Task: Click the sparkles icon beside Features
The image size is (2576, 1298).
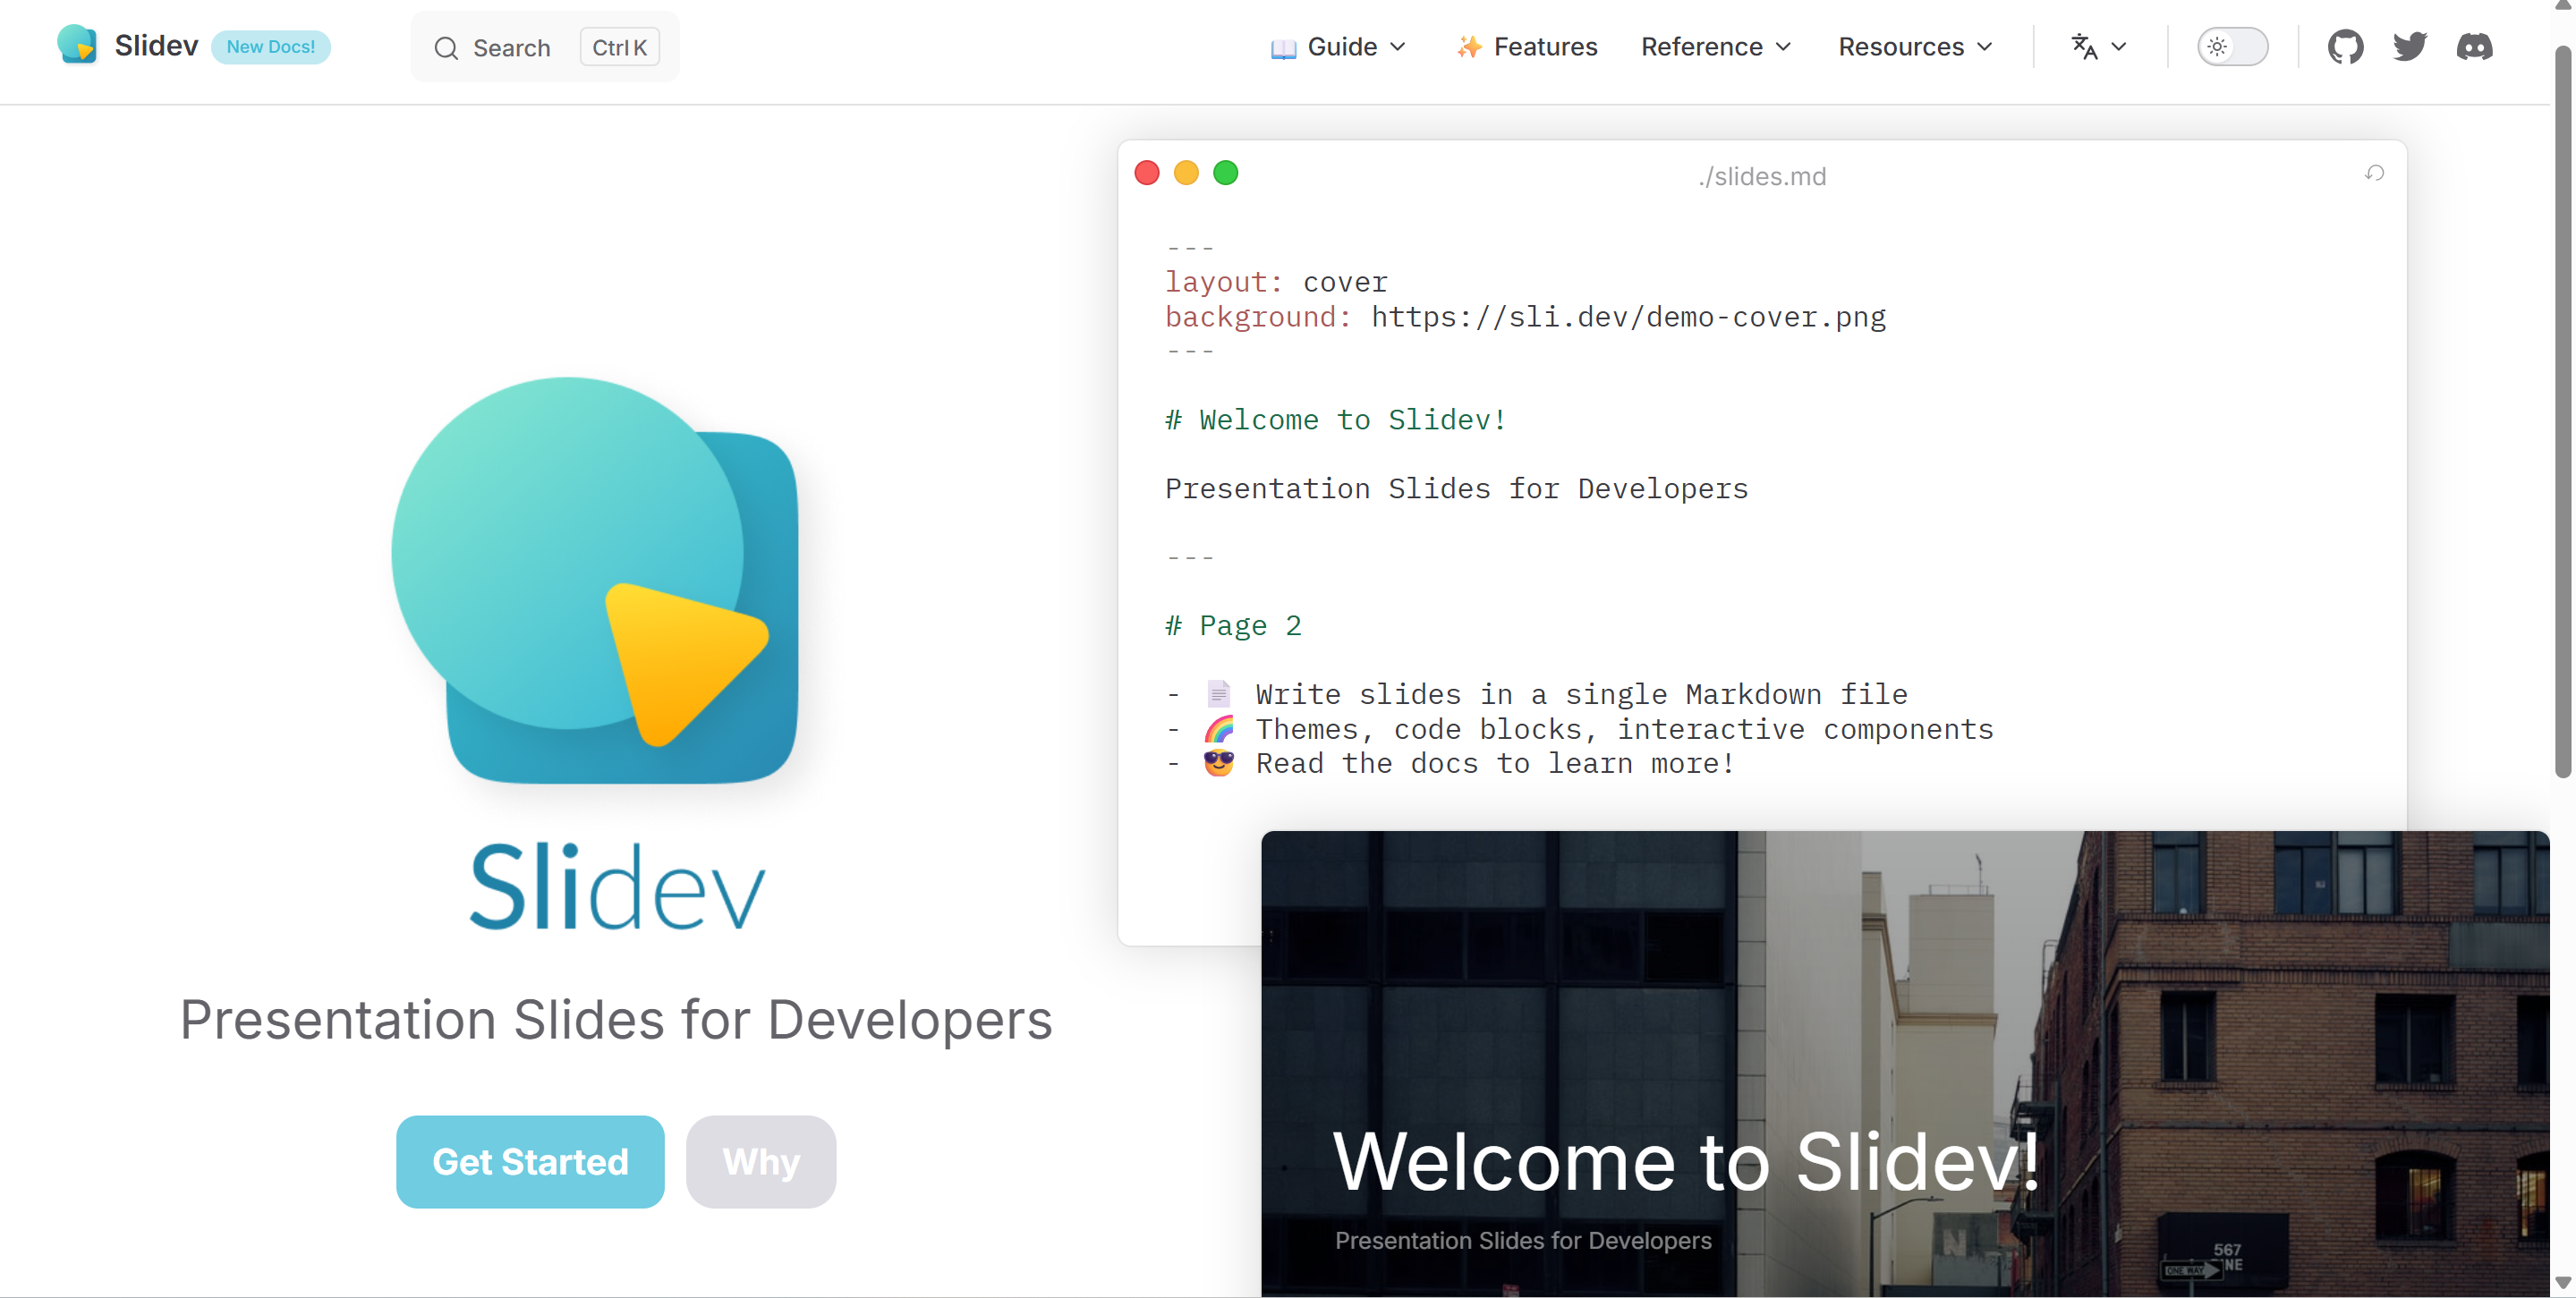Action: coord(1469,47)
